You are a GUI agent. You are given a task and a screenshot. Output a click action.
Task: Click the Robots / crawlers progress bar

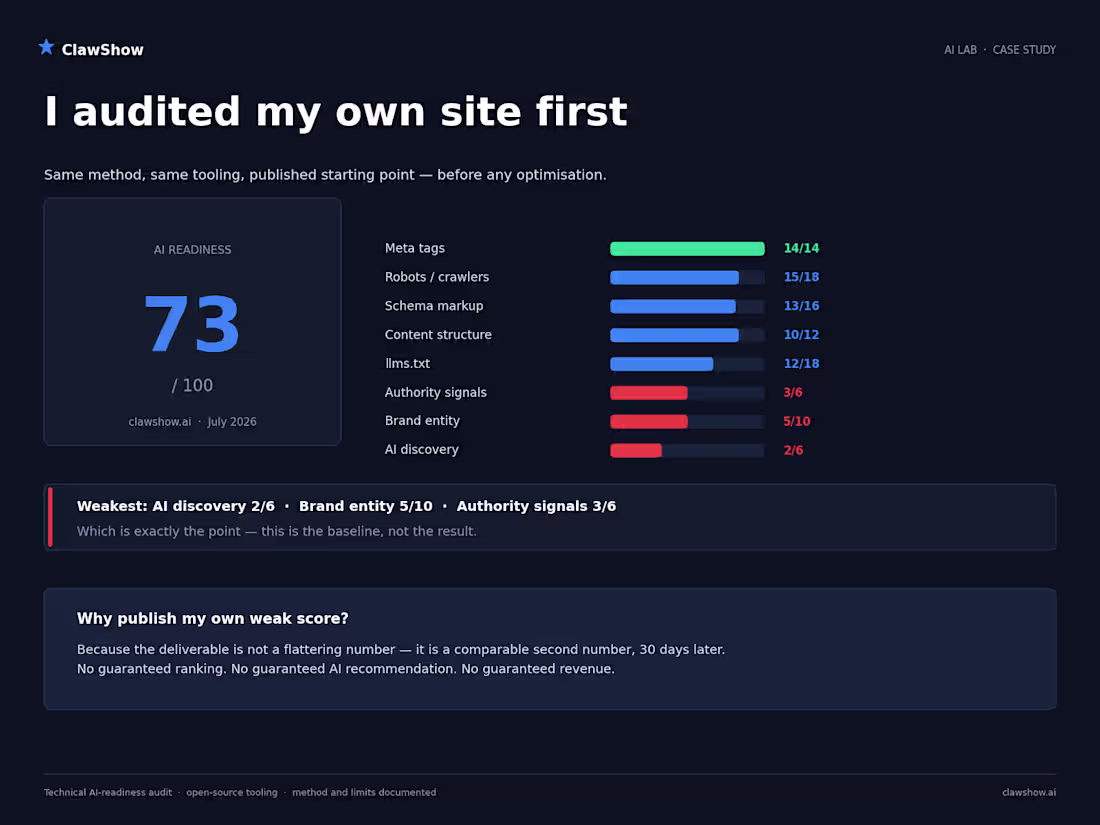pos(687,277)
